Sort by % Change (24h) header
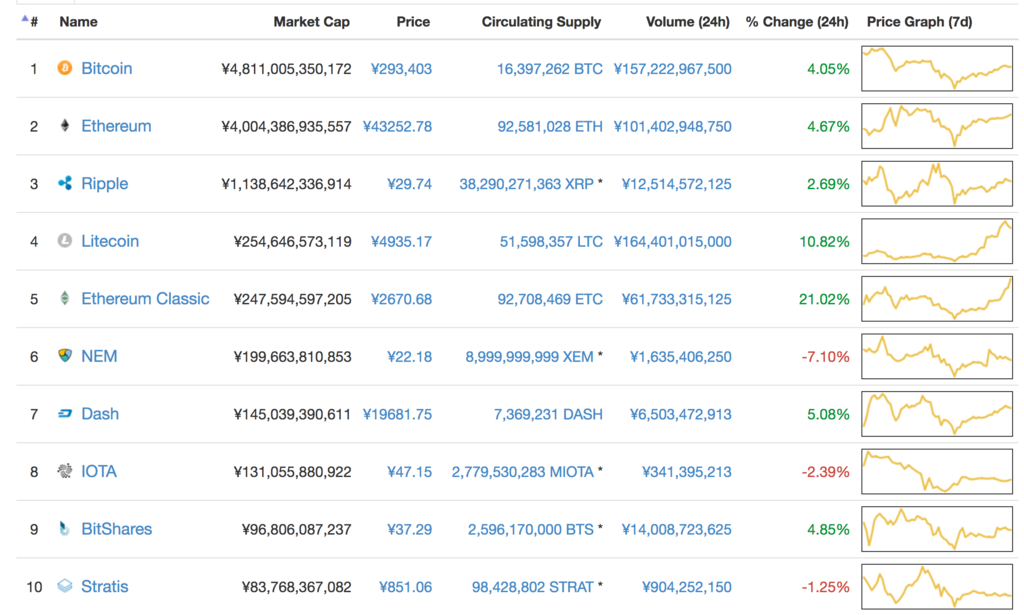The image size is (1024, 615). tap(797, 22)
